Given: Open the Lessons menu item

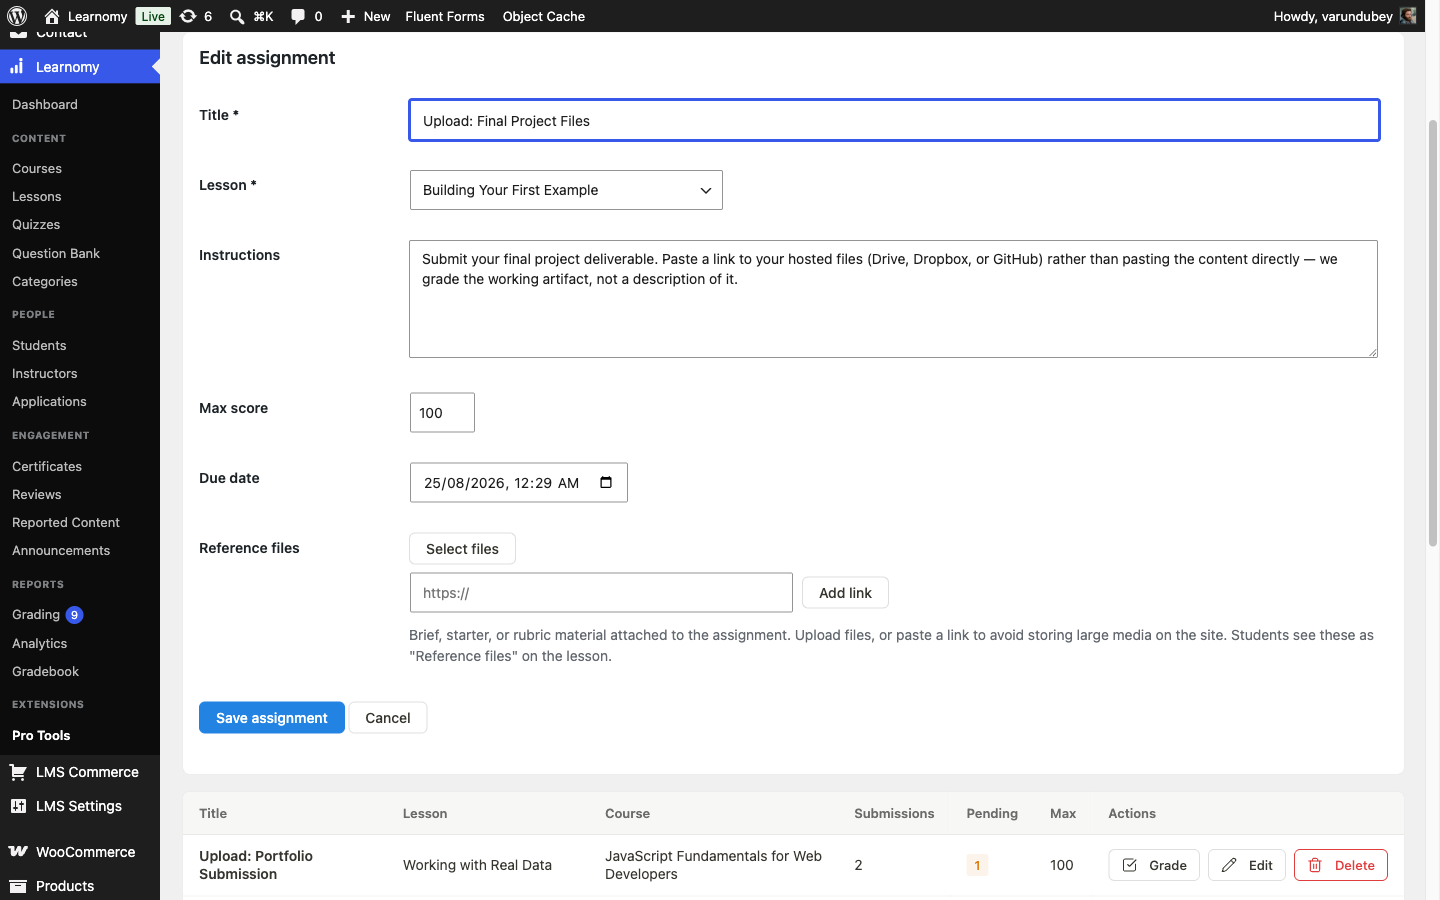Looking at the screenshot, I should tap(37, 196).
